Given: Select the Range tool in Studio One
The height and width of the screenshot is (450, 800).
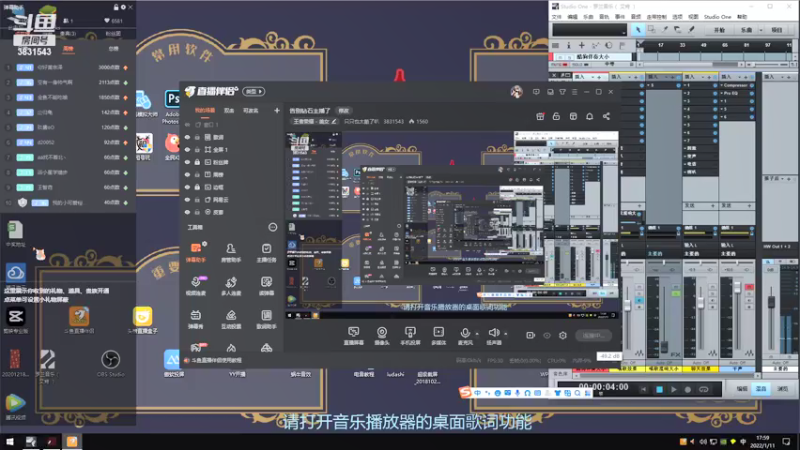Looking at the screenshot, I should 652,30.
